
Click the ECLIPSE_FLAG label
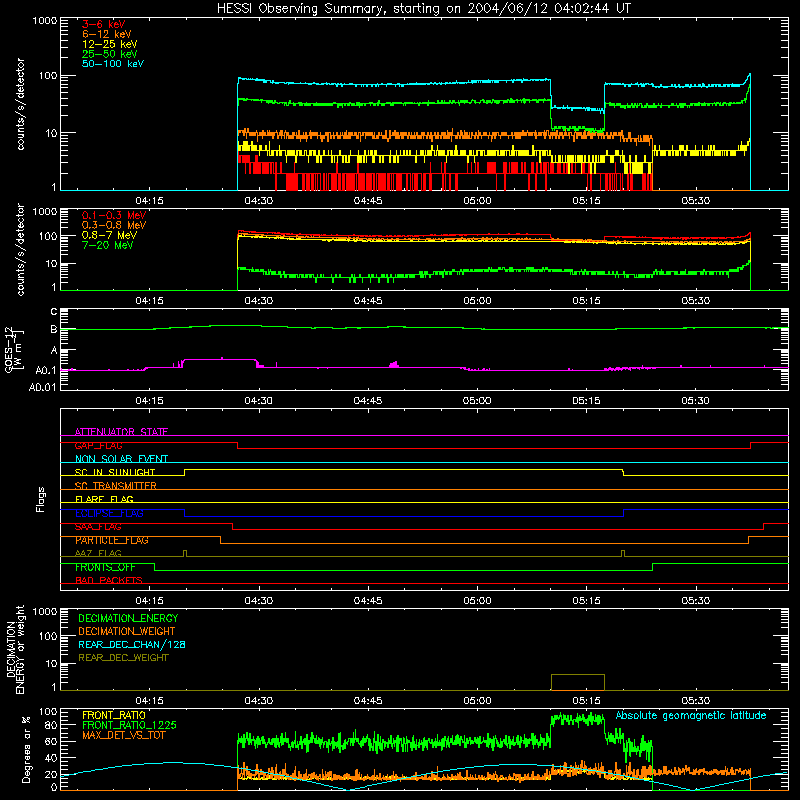(109, 513)
